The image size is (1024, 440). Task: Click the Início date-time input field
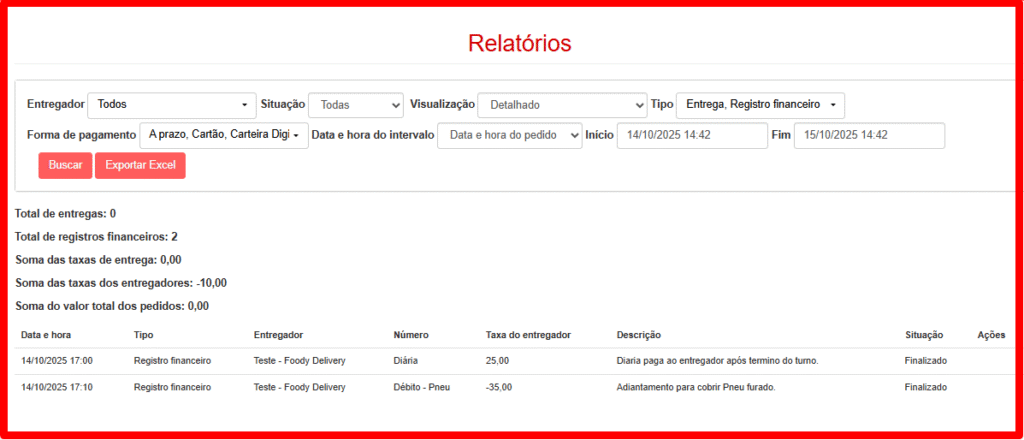click(x=691, y=135)
